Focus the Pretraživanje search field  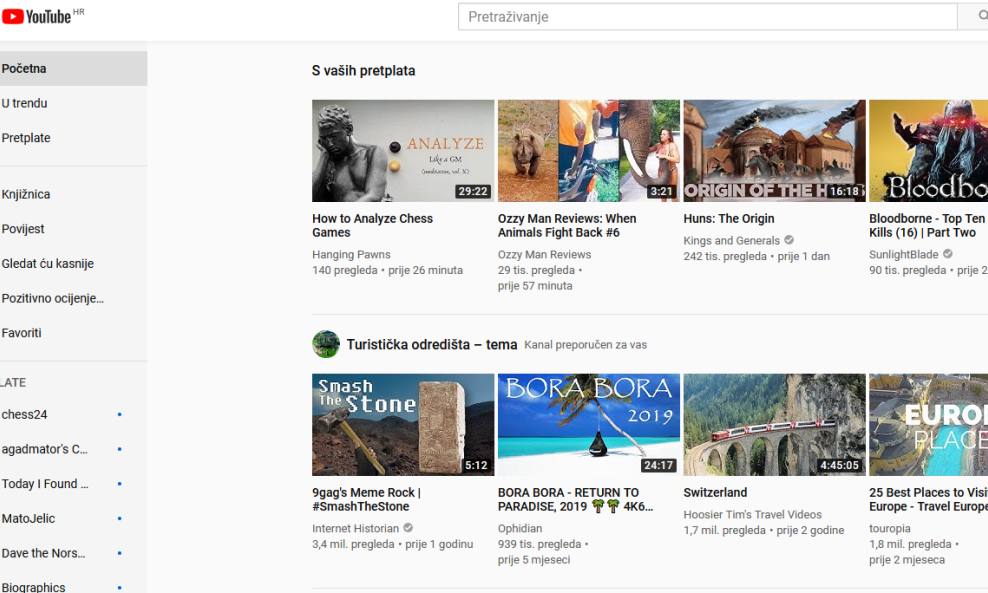705,17
